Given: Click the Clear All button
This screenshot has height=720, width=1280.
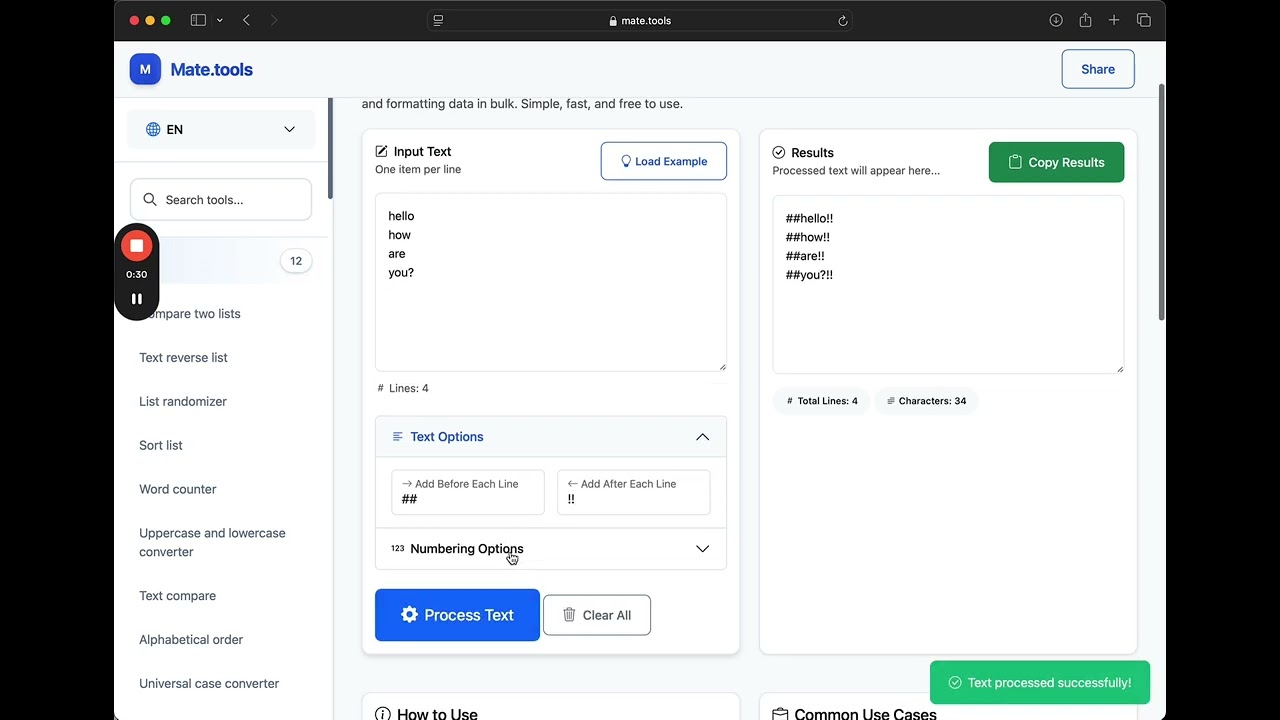Looking at the screenshot, I should (597, 615).
